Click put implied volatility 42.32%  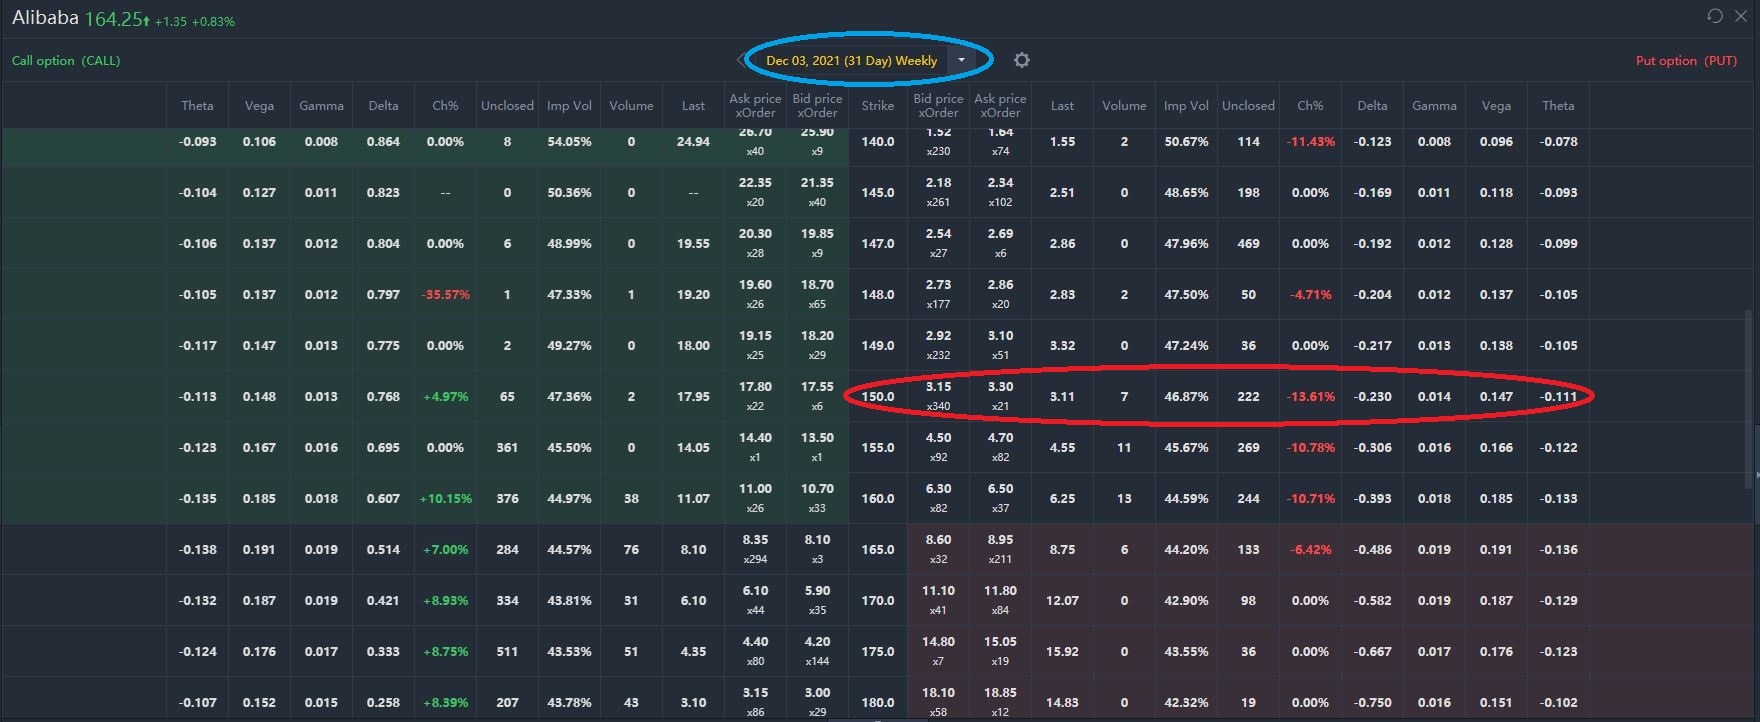point(1186,703)
